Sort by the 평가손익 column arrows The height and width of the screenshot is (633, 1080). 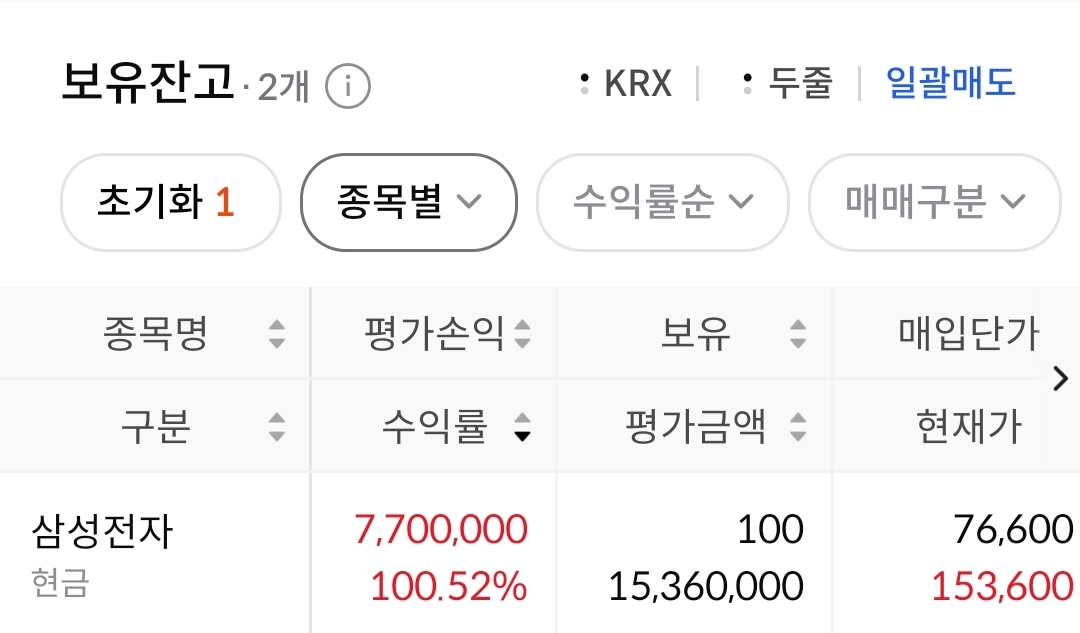pyautogui.click(x=522, y=334)
